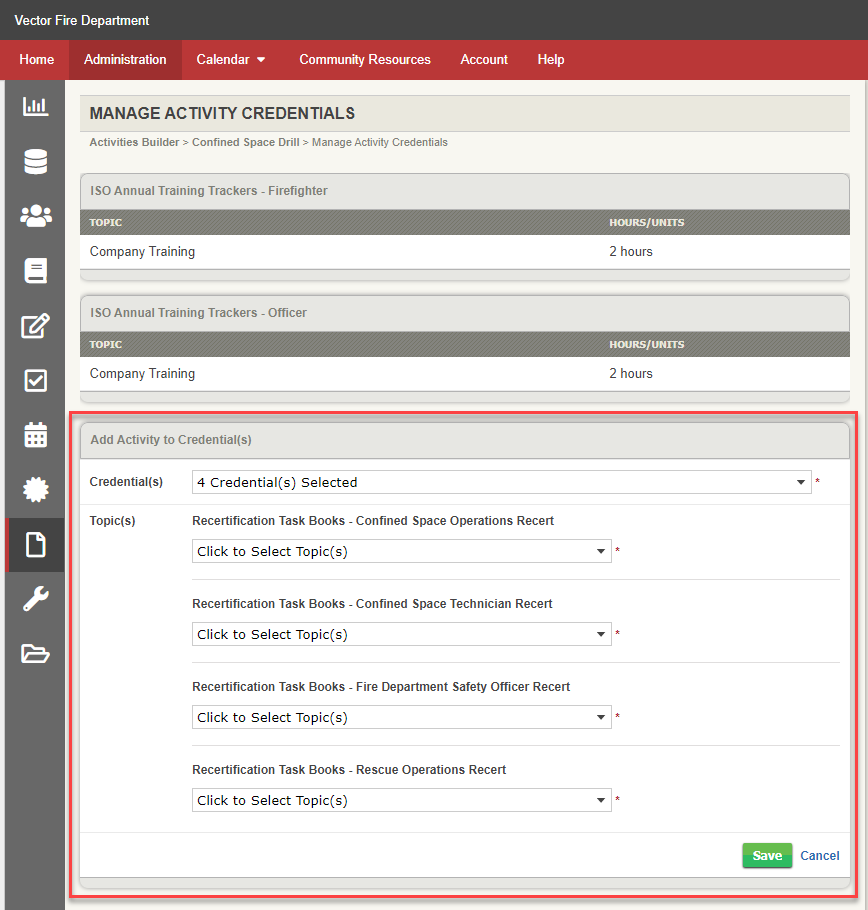Cancel adding activity to credentials
The width and height of the screenshot is (868, 910).
(x=819, y=855)
